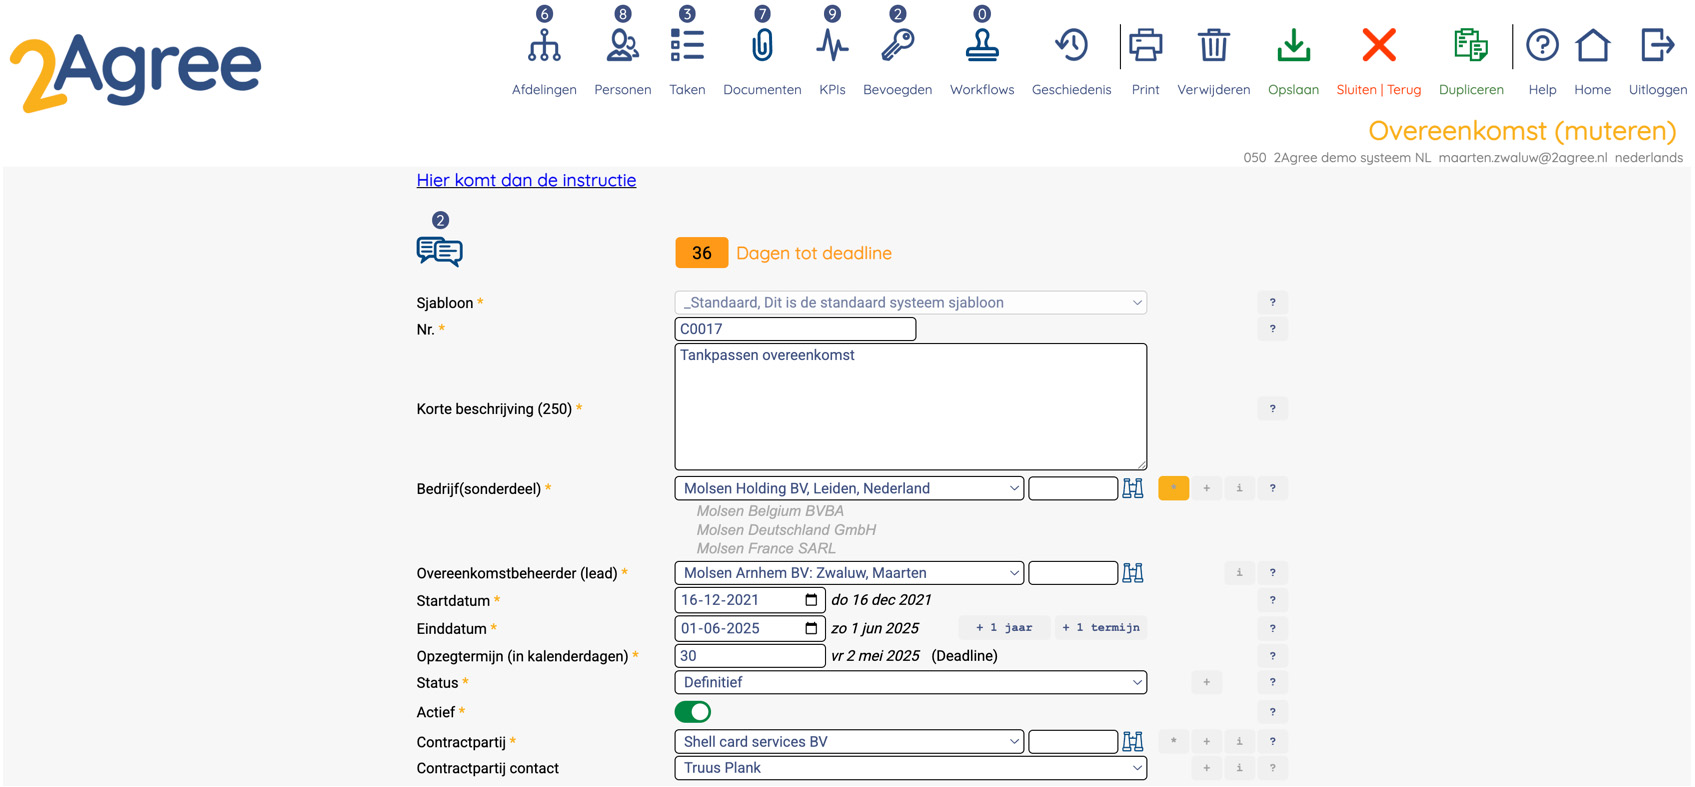Click binoculars search beside Contractpartij
This screenshot has height=787, width=1695.
(1132, 741)
